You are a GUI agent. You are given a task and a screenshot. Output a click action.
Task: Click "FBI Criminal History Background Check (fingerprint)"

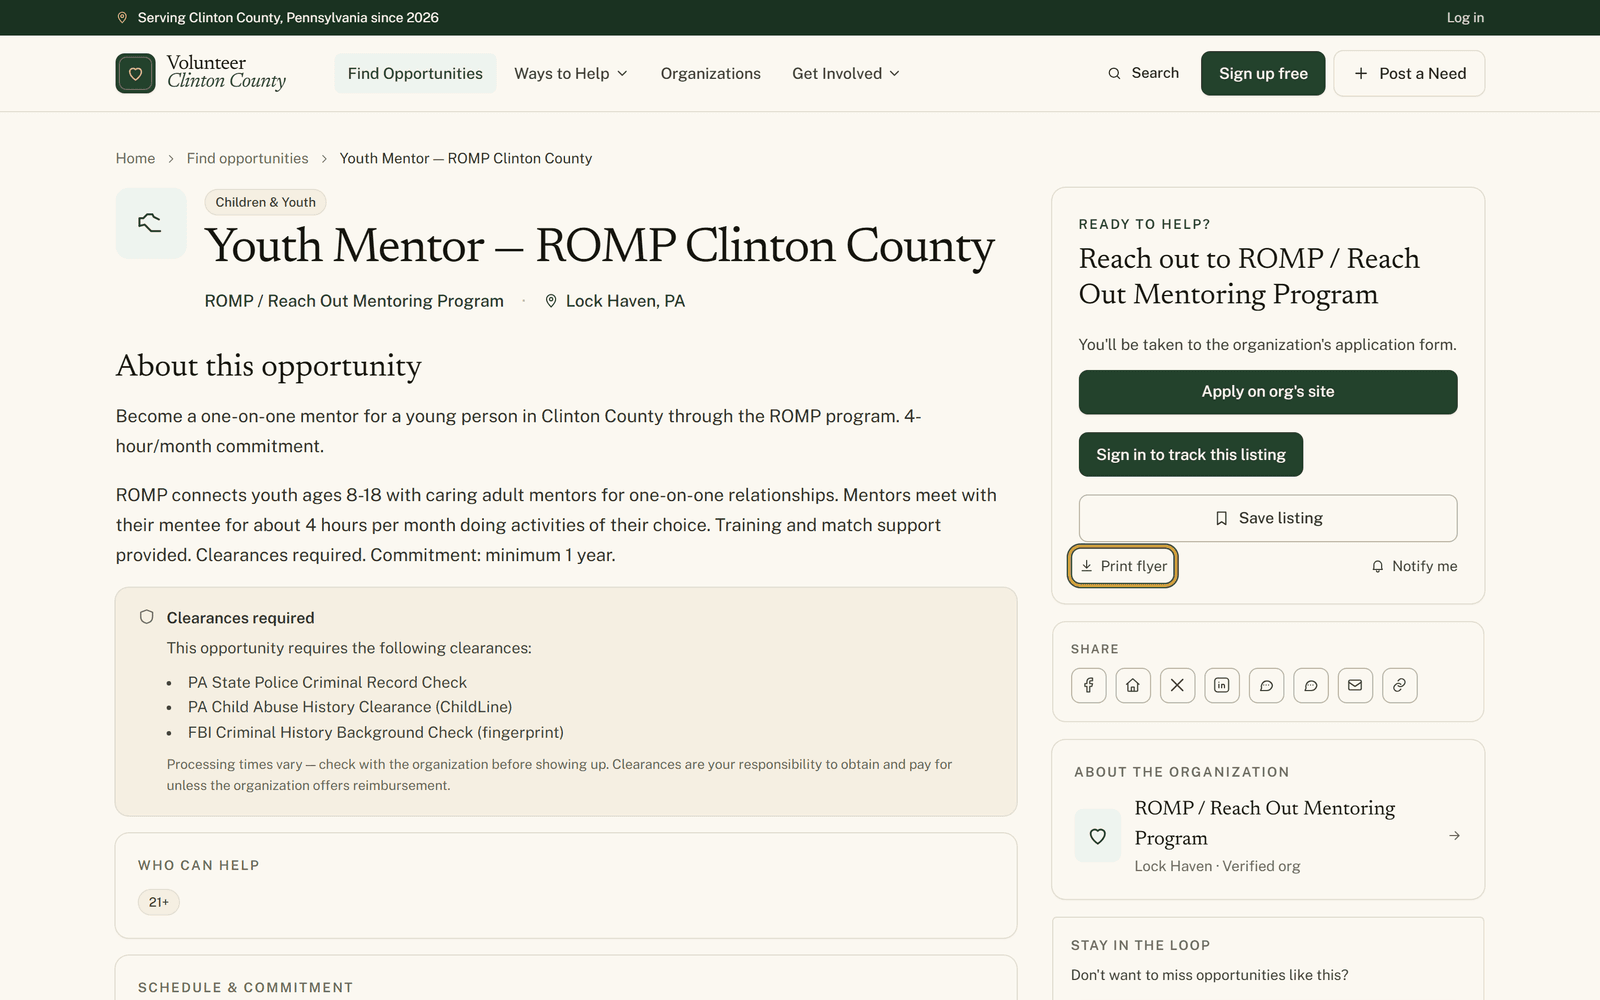point(376,732)
